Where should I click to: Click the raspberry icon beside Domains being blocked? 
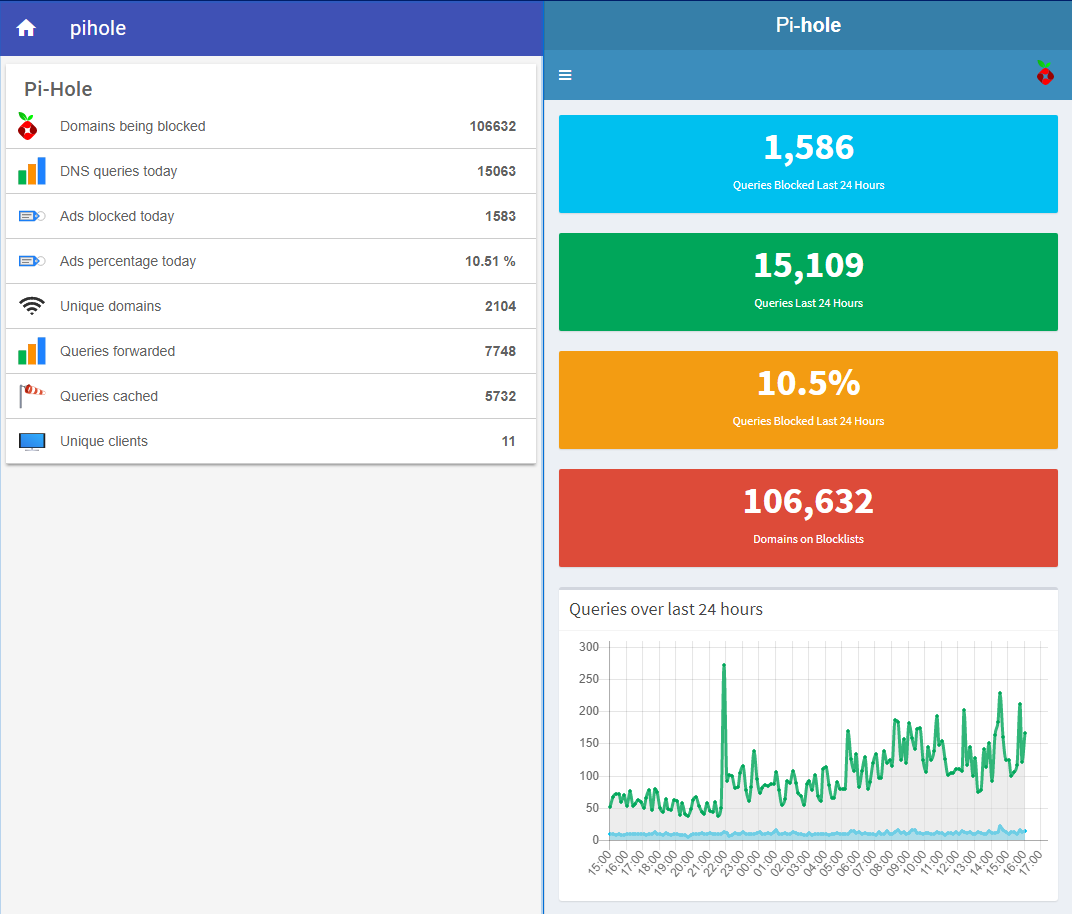(x=28, y=127)
